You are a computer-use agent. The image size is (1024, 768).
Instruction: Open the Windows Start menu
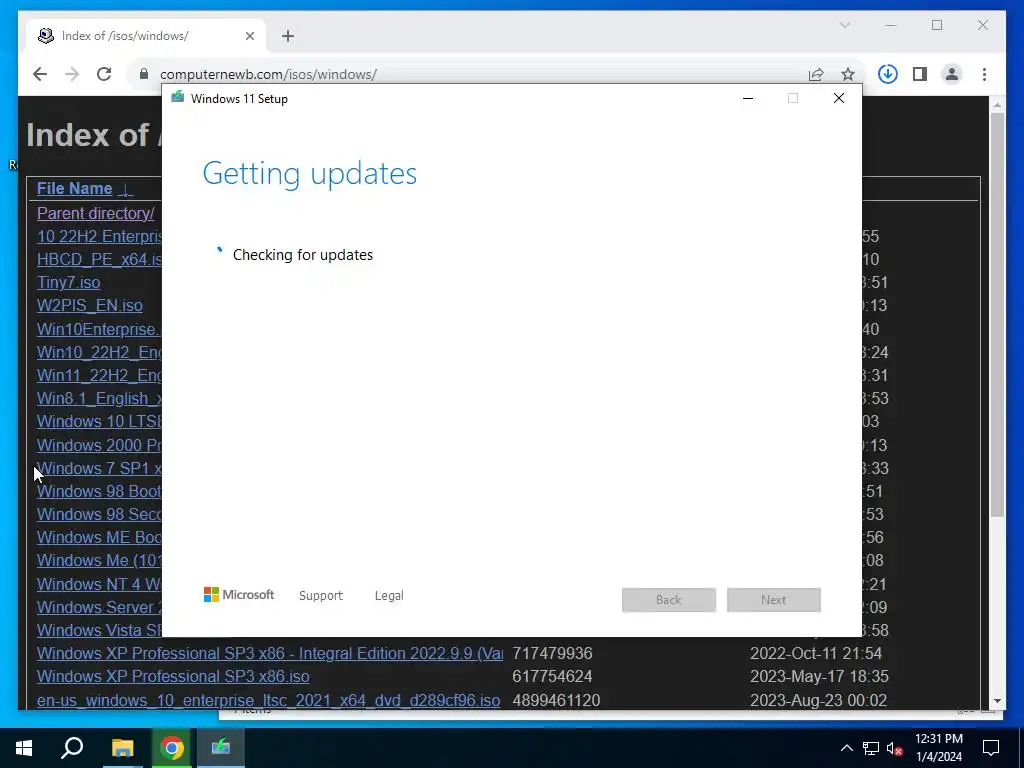click(x=24, y=748)
